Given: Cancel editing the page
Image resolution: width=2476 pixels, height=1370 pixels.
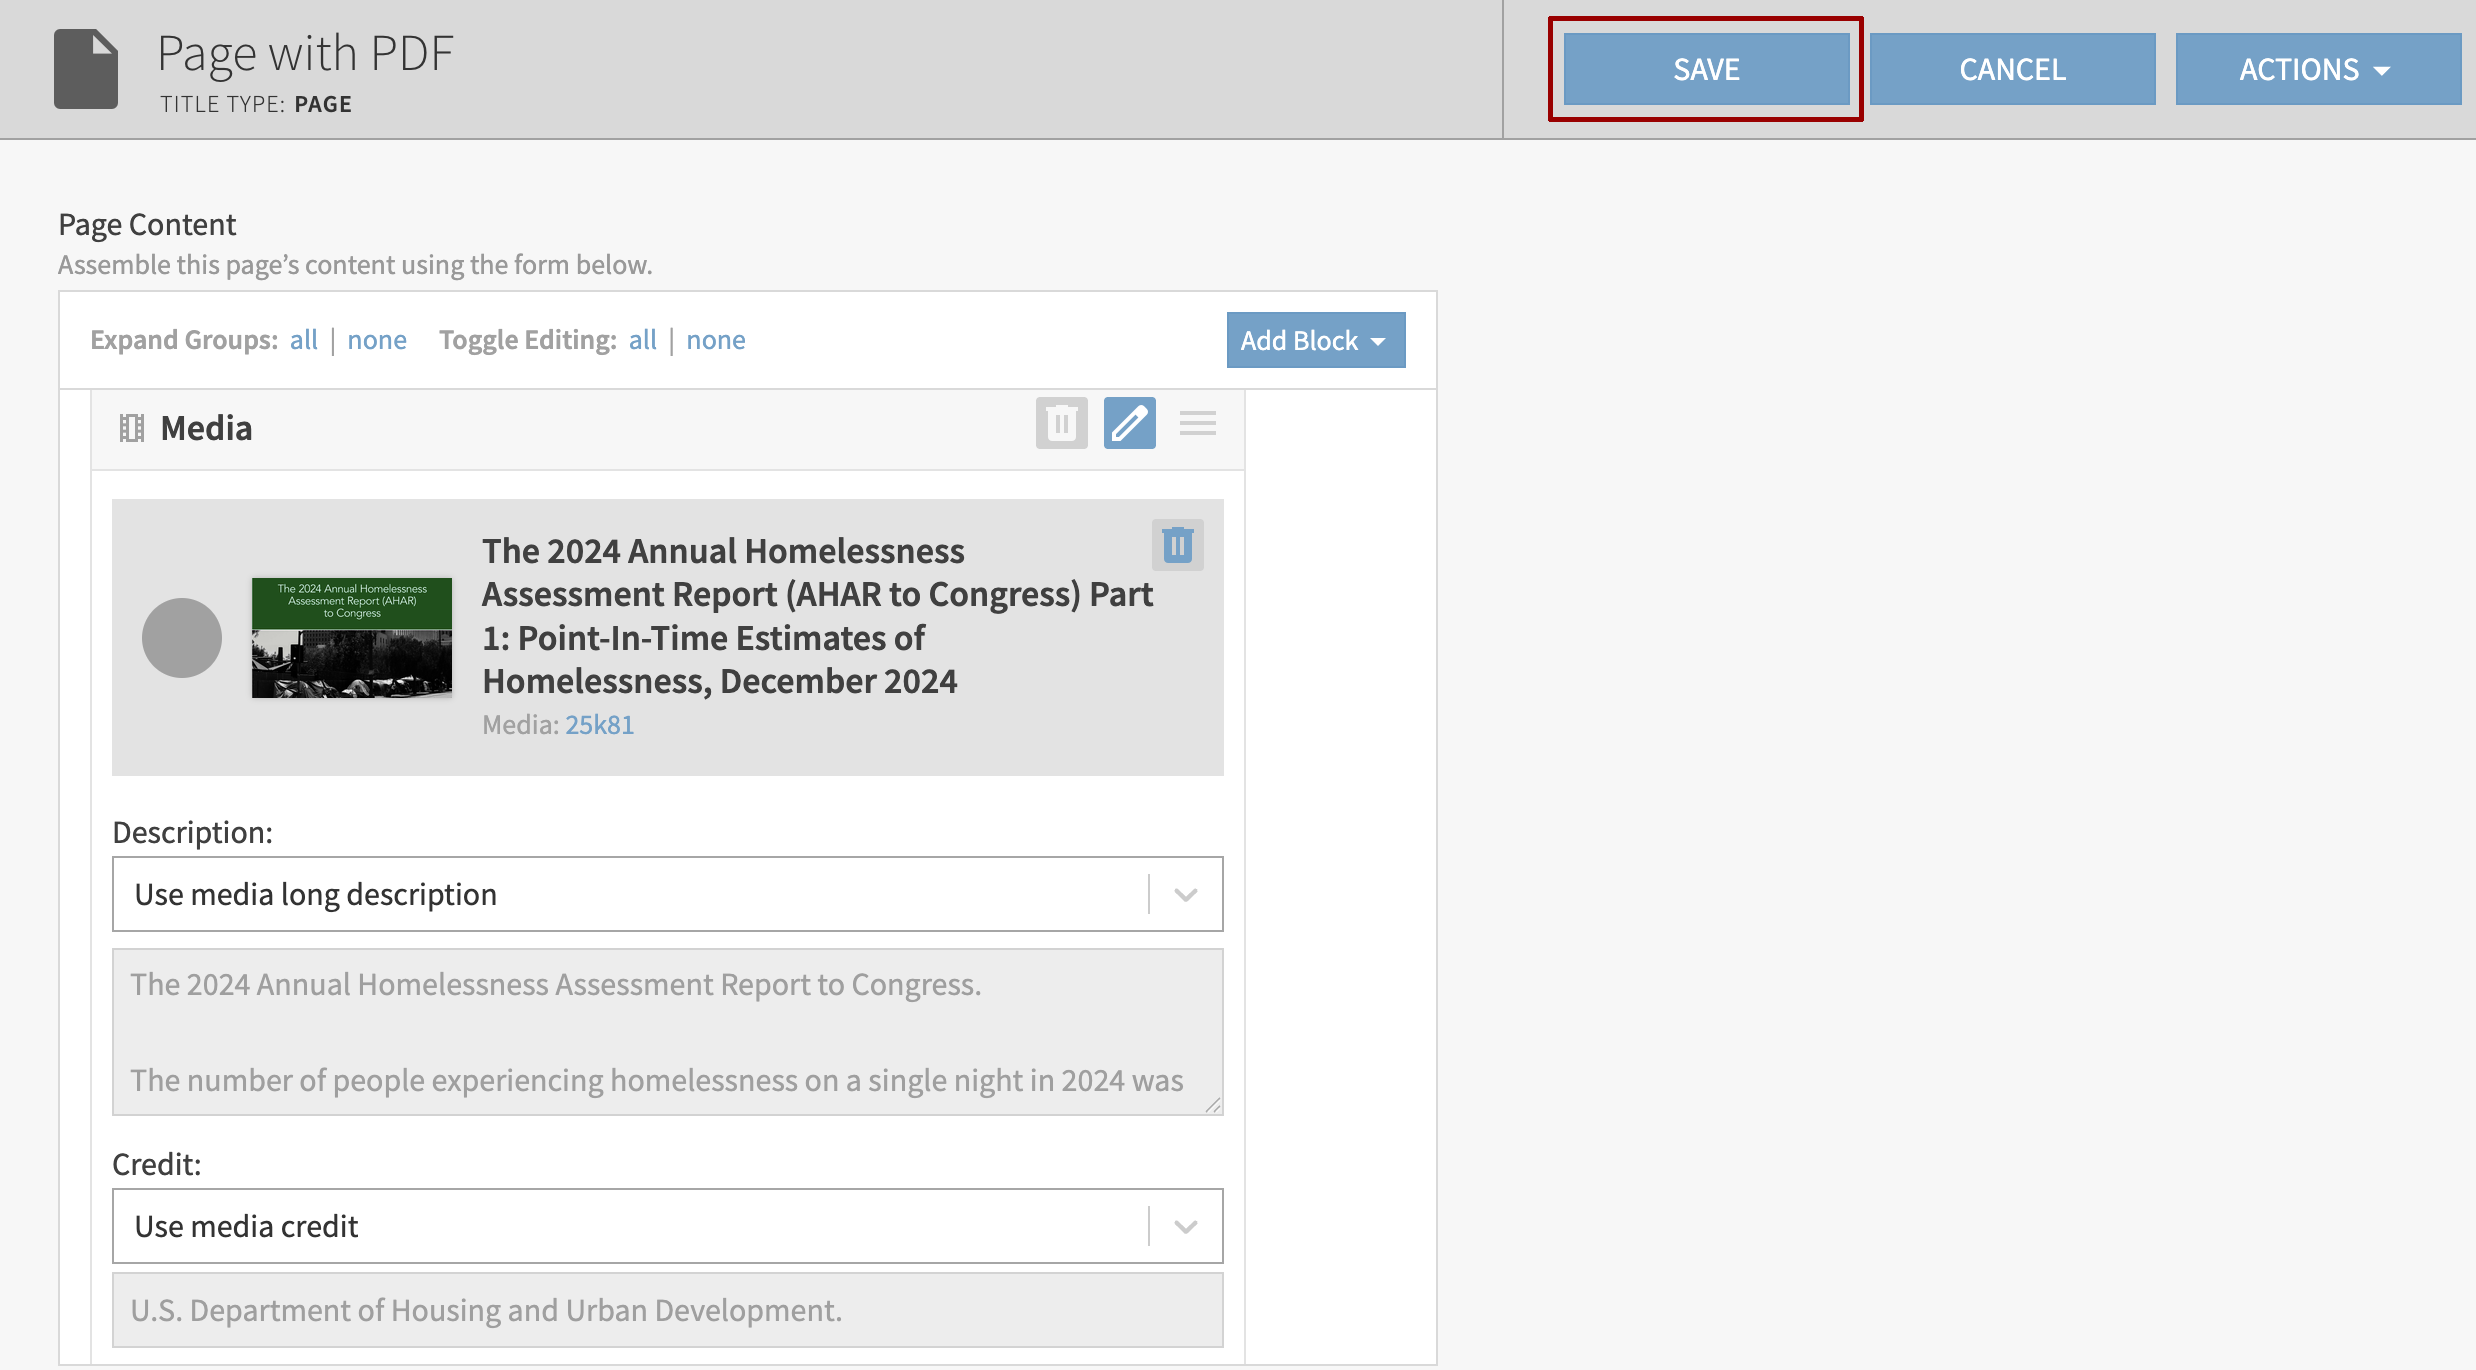Looking at the screenshot, I should tap(2012, 69).
